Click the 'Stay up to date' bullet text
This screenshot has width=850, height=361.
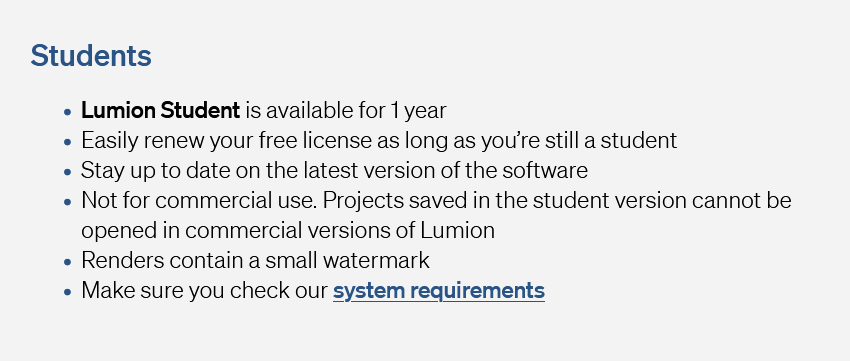[334, 171]
